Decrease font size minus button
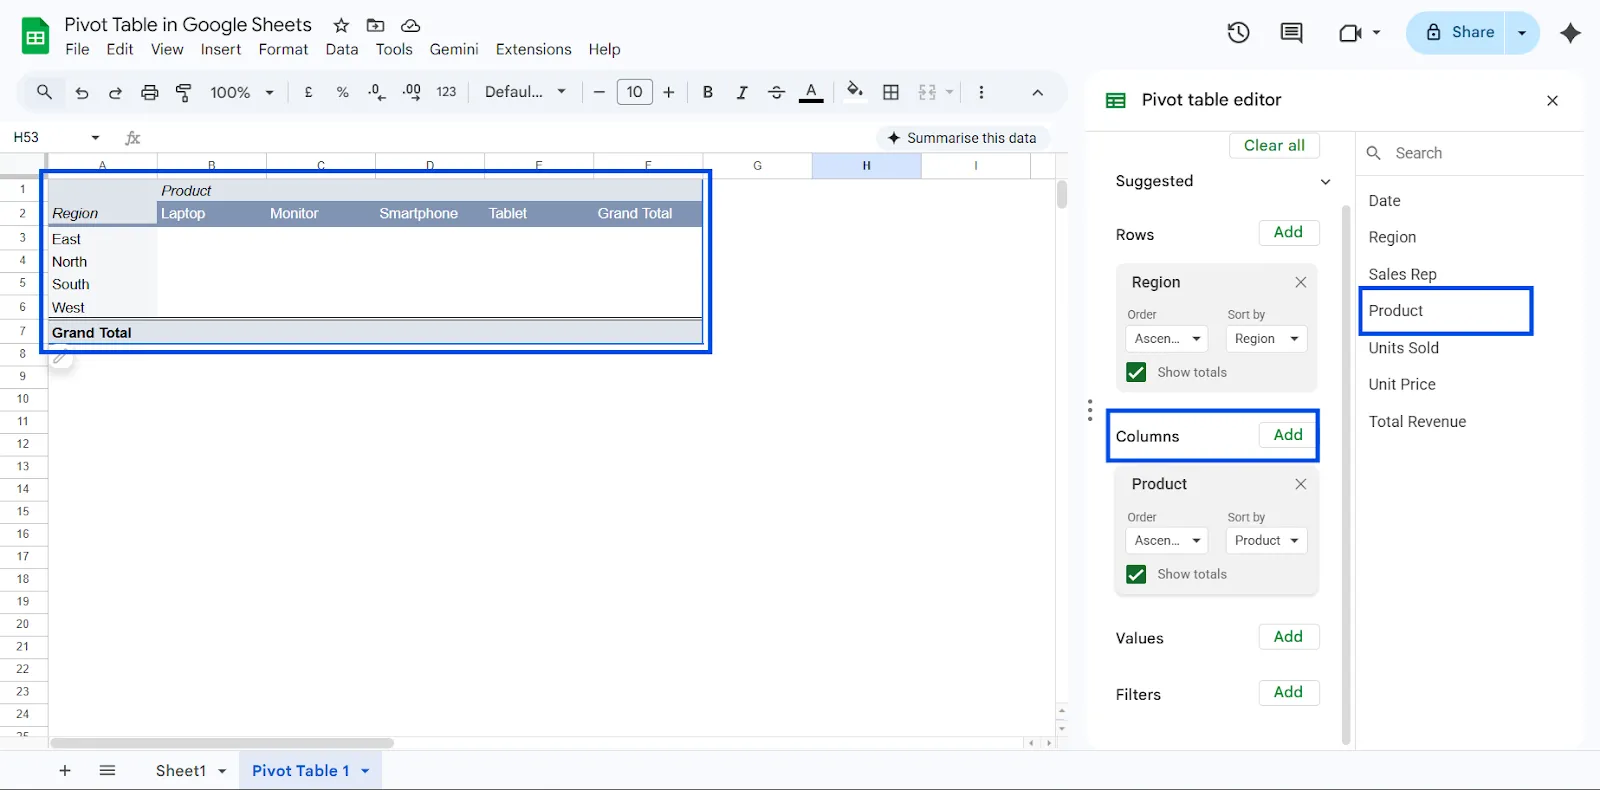Screen dimensions: 1600x790 click(599, 92)
